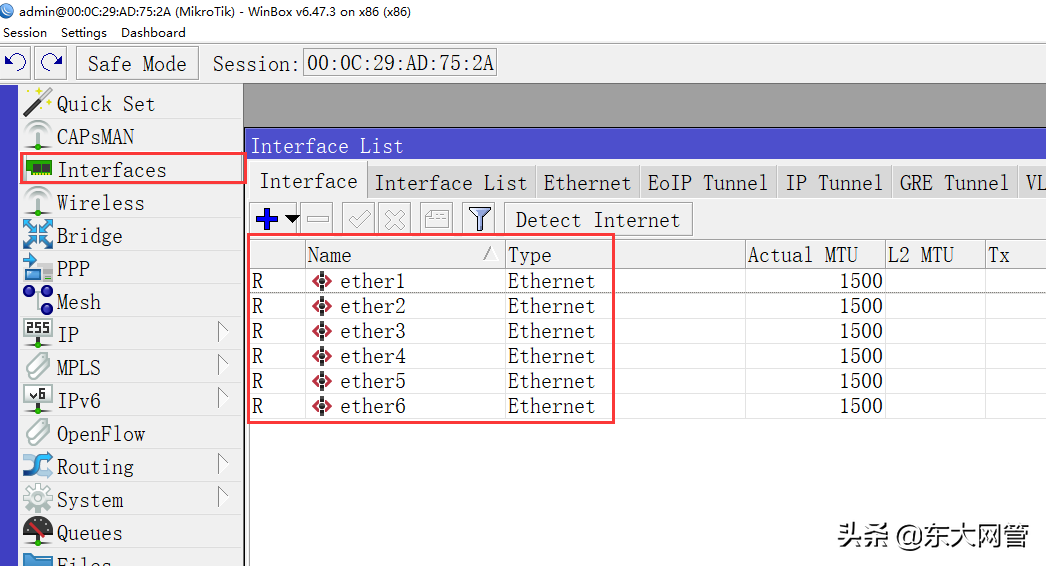The width and height of the screenshot is (1046, 566).
Task: Sort by the Type column header
Action: (x=625, y=255)
